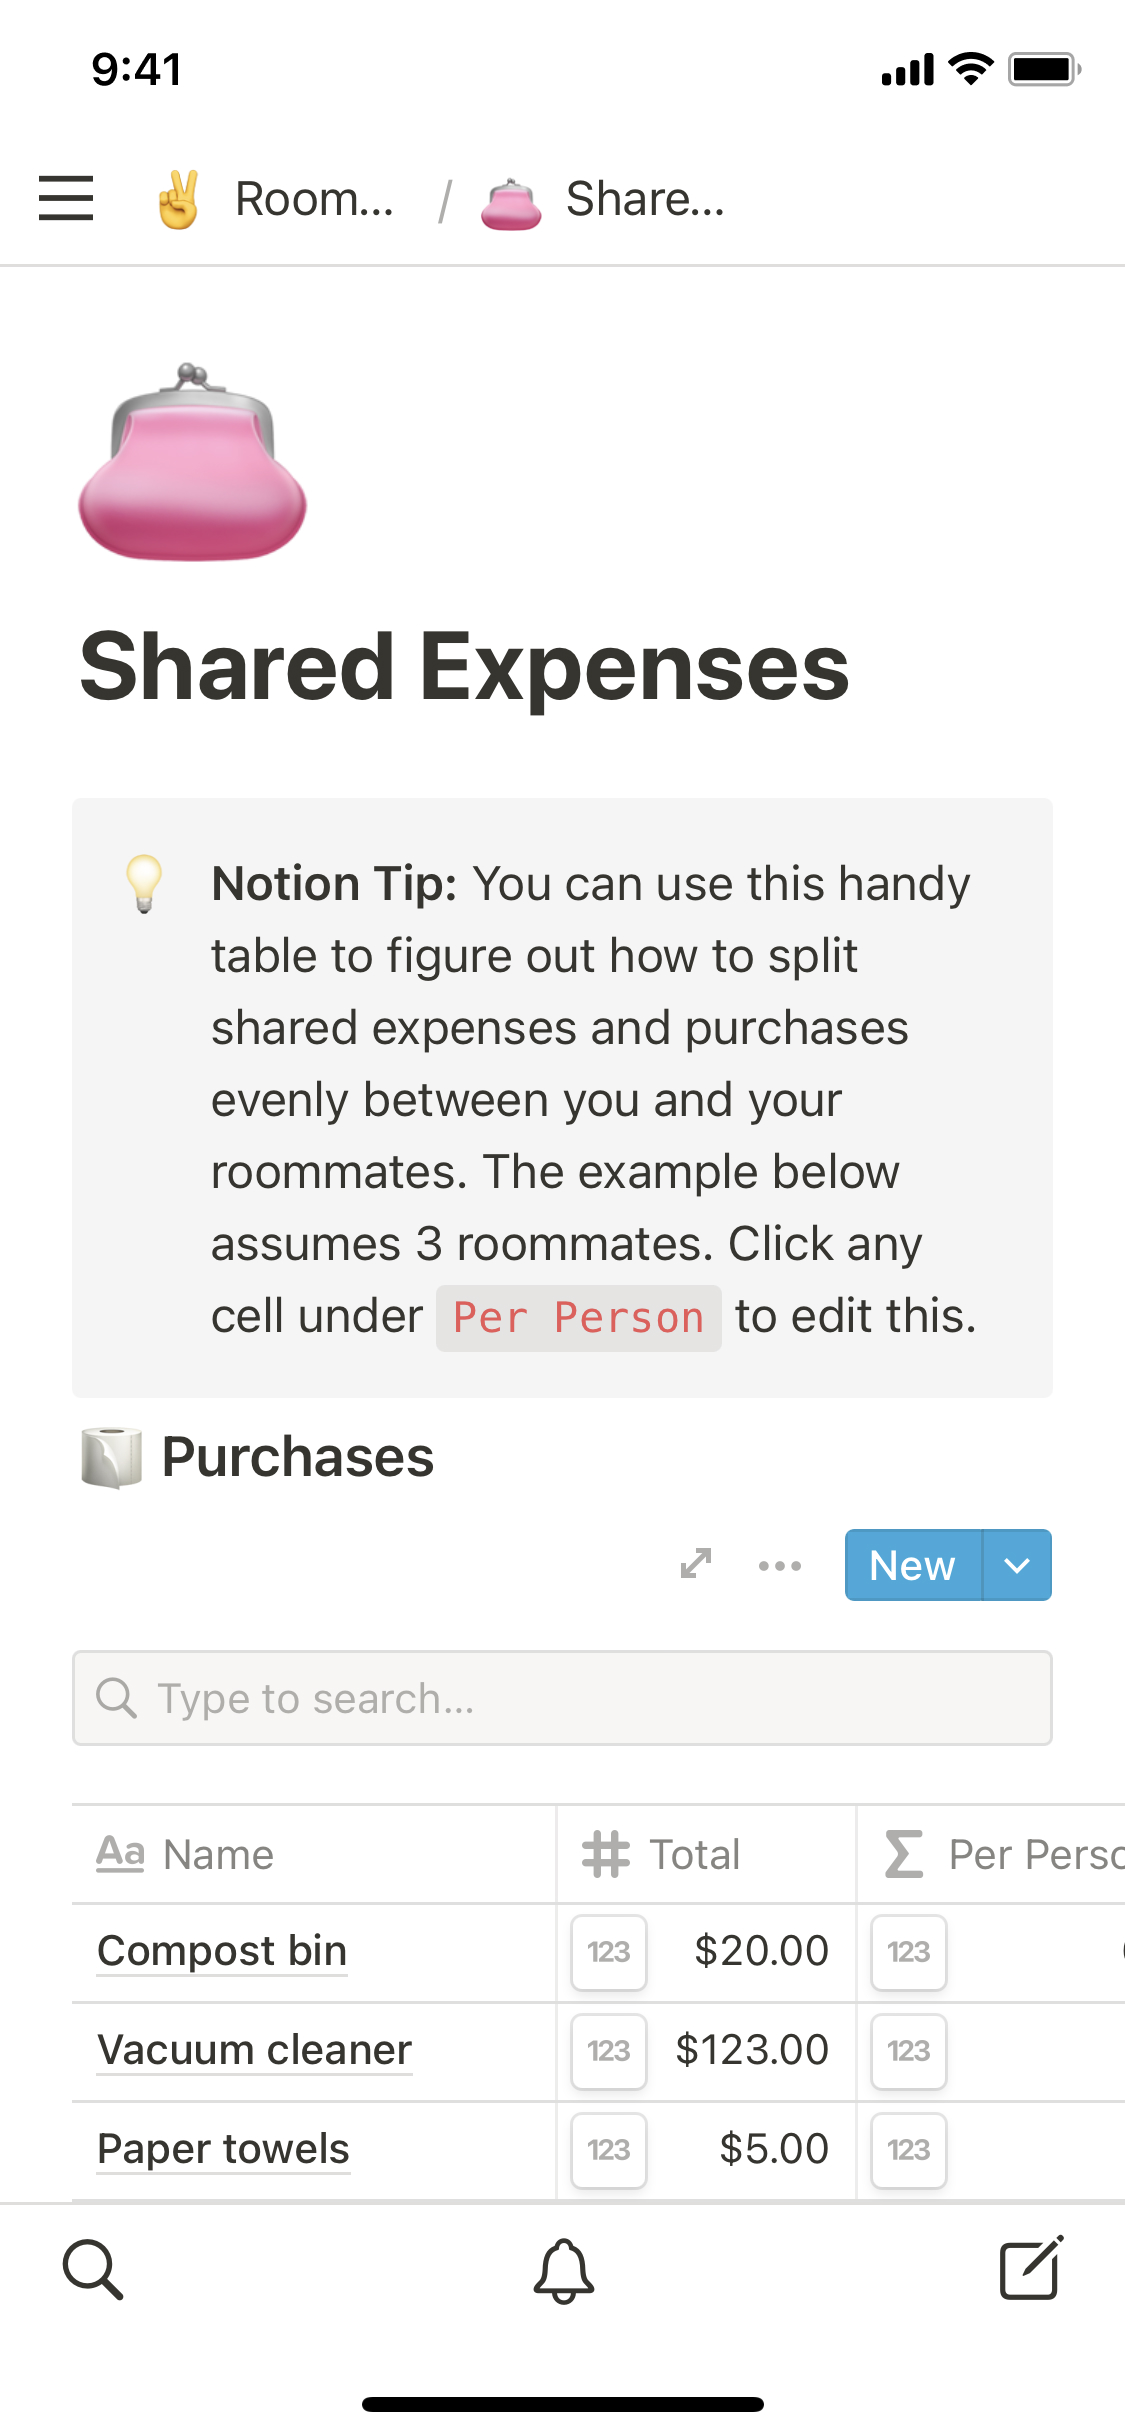
Task: Expand Purchases table to full page
Action: click(x=696, y=1564)
